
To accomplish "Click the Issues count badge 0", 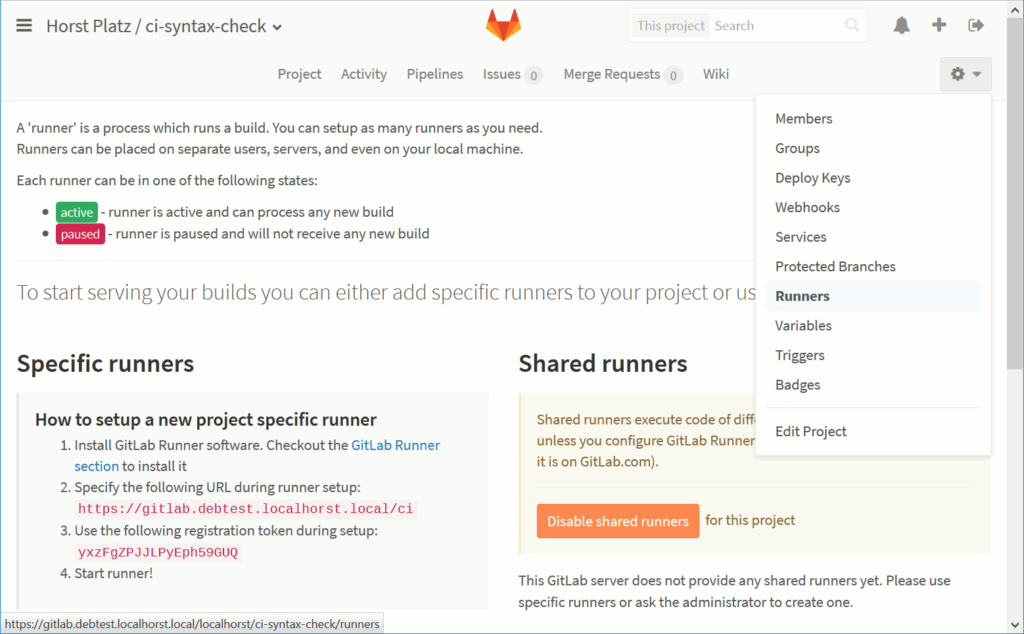I will tap(534, 75).
